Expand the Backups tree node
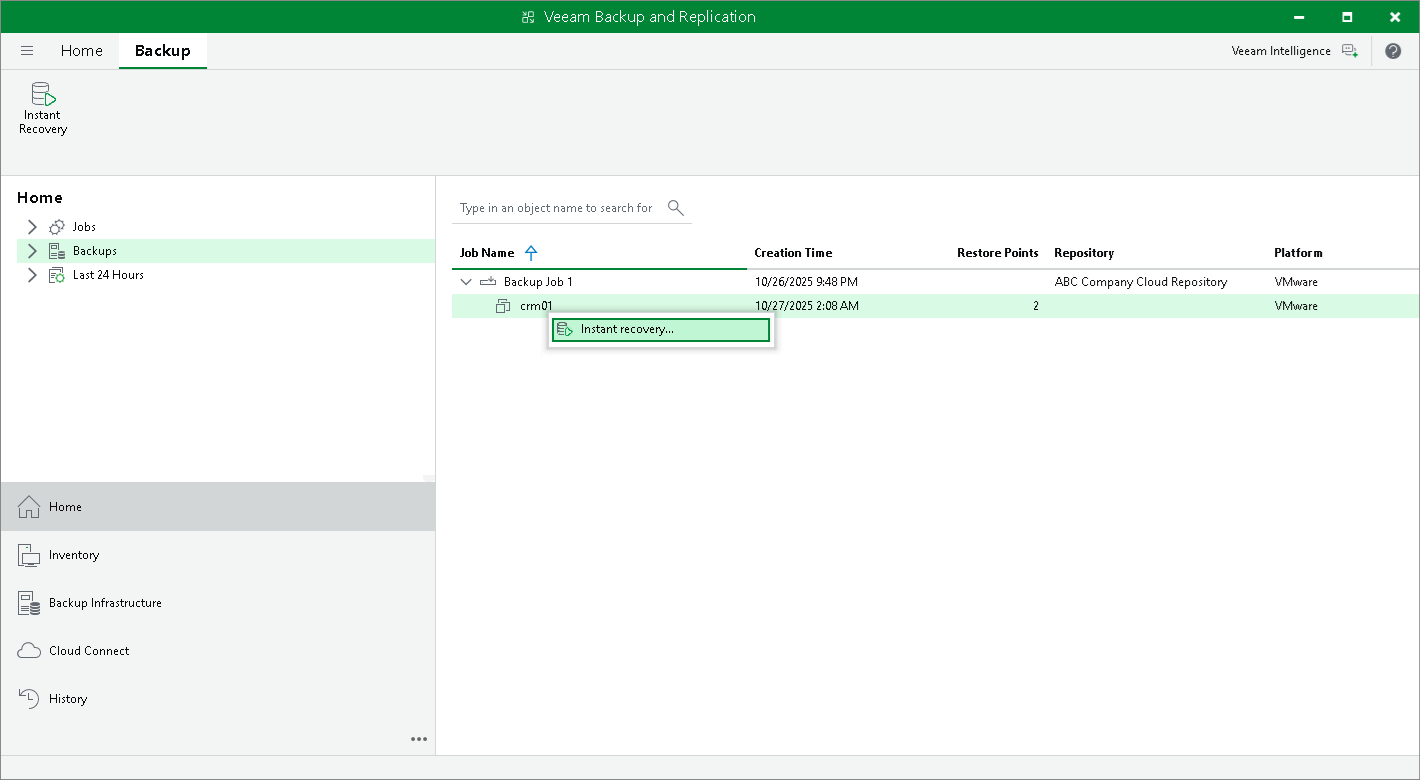This screenshot has height=780, width=1420. pyautogui.click(x=32, y=251)
